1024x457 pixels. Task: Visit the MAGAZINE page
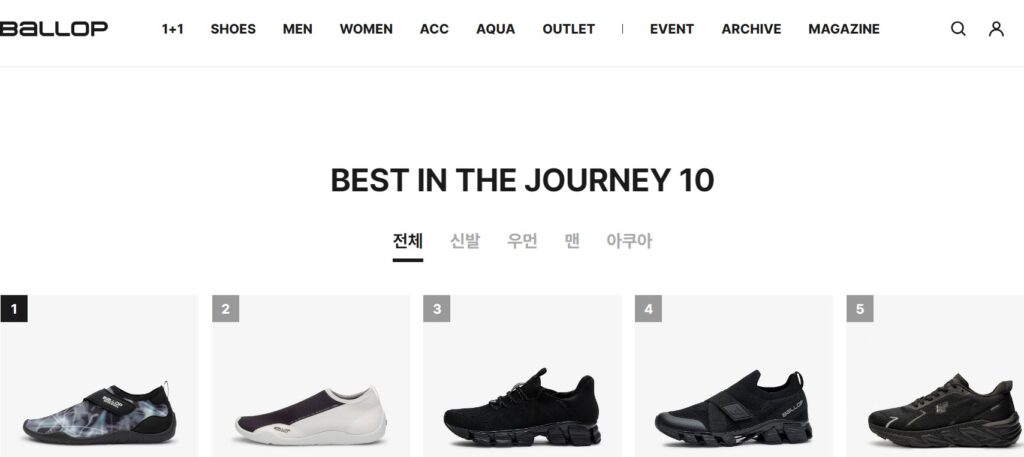pos(844,29)
